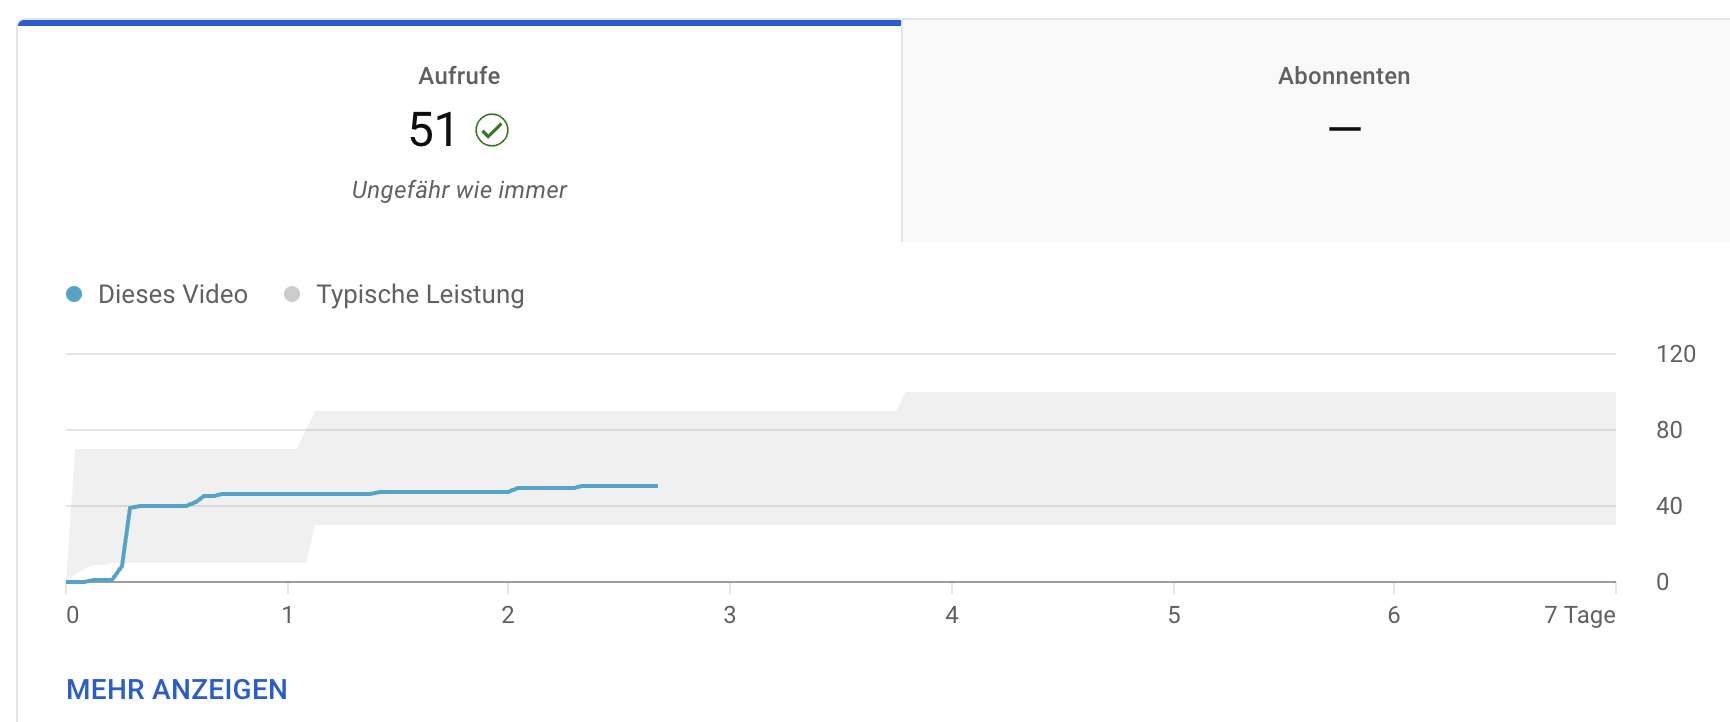1730x722 pixels.
Task: Click the day 3 mark on x-axis
Action: point(730,615)
